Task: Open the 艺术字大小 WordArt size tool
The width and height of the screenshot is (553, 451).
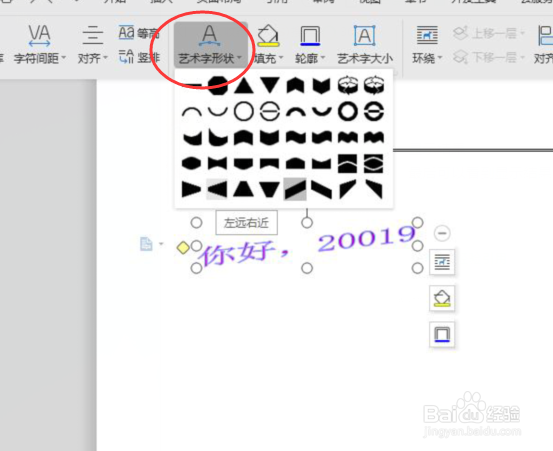Action: (x=365, y=43)
